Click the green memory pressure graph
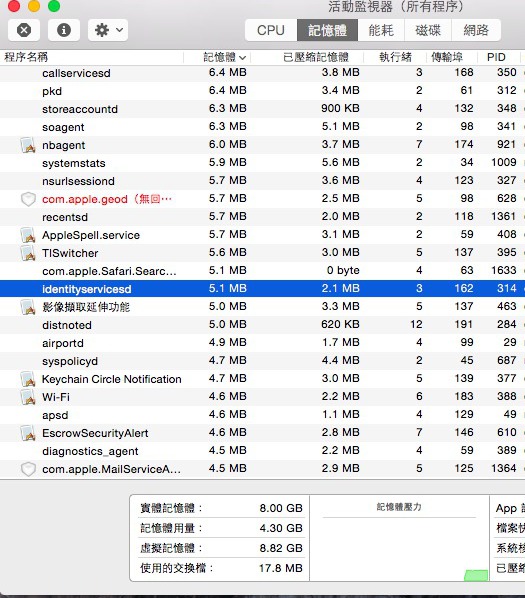The image size is (525, 598). pos(476,575)
